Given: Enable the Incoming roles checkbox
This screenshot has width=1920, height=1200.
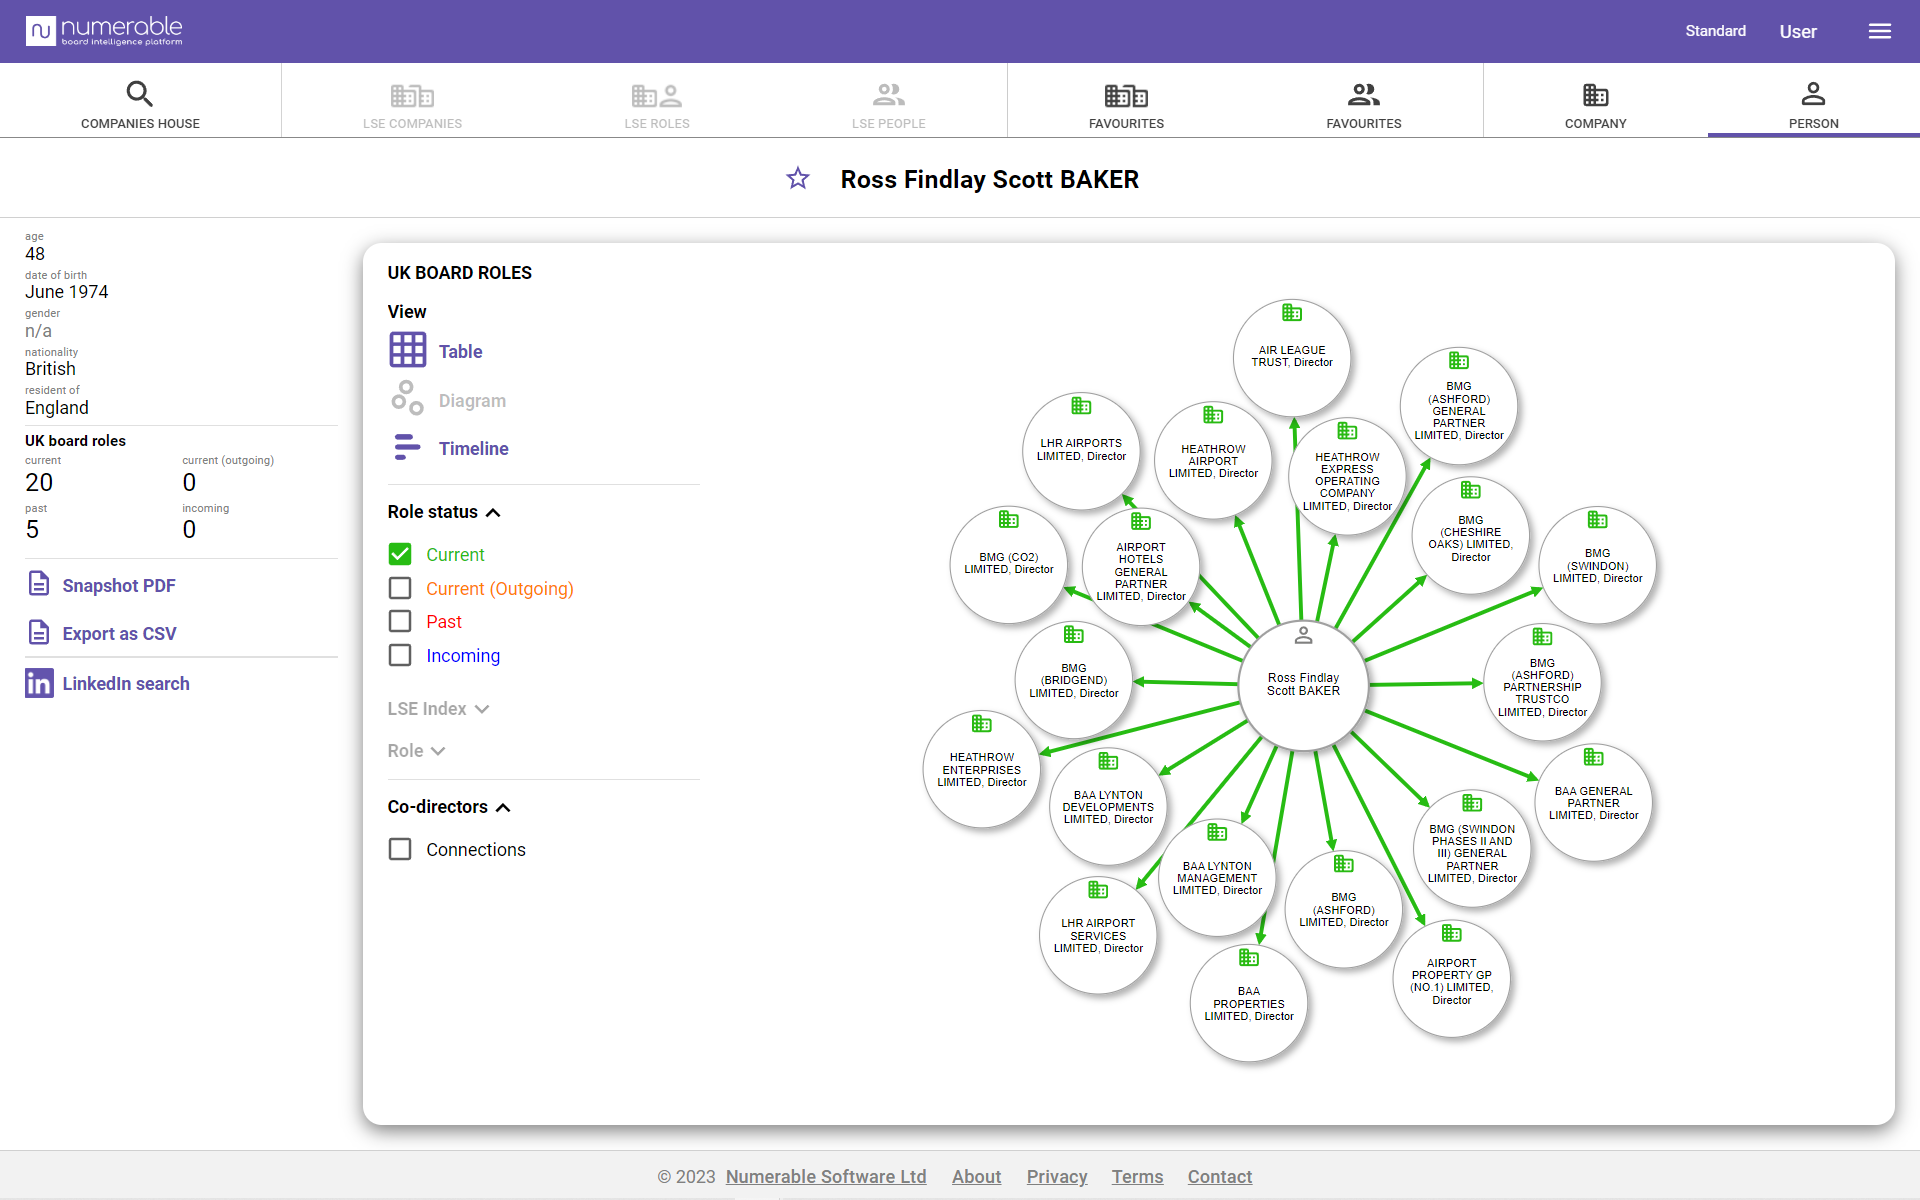Looking at the screenshot, I should 400,655.
